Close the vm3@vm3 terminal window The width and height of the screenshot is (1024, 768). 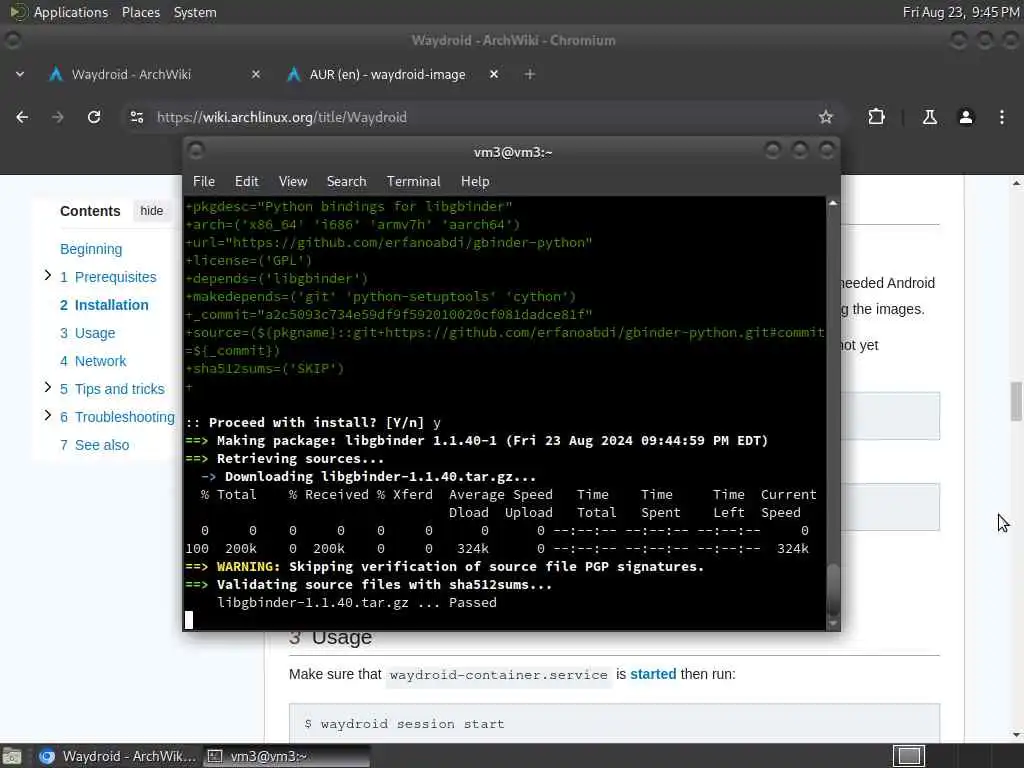pos(827,152)
